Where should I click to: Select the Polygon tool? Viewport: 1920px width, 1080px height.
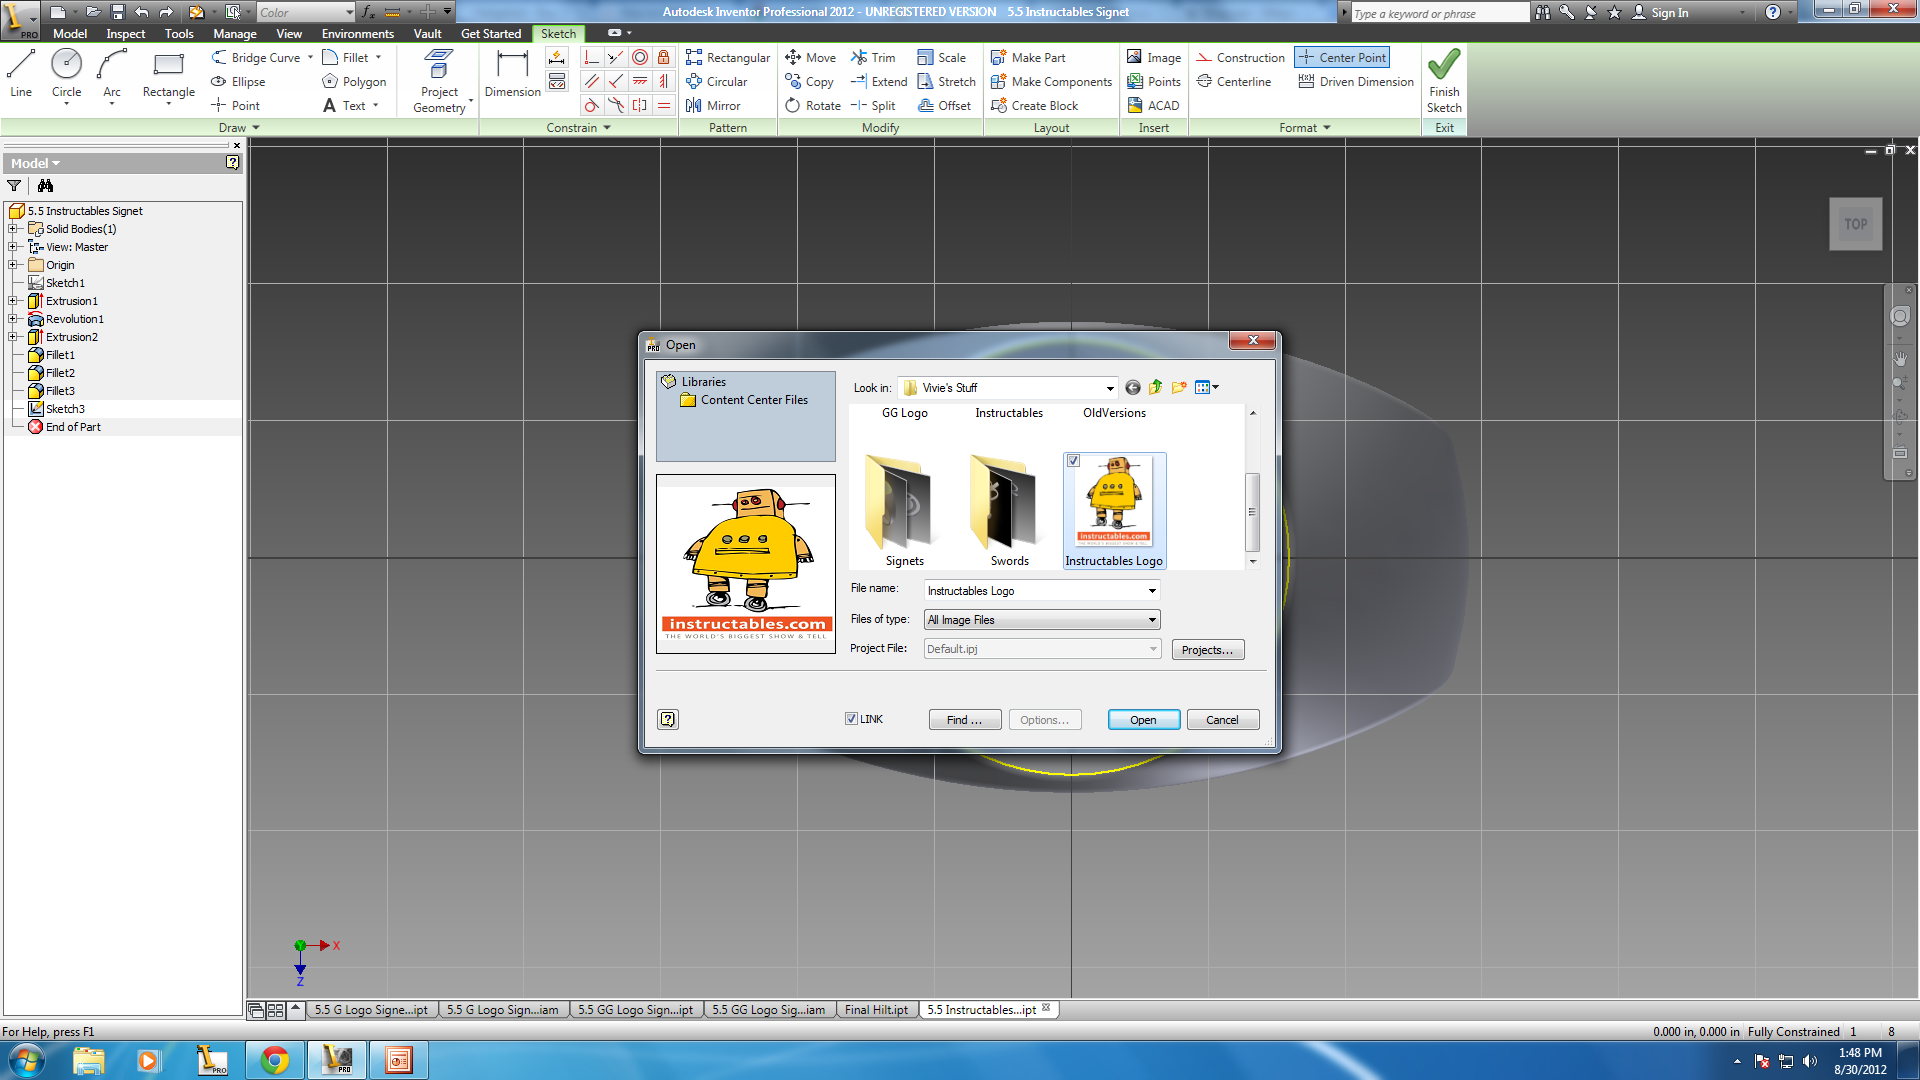(x=354, y=81)
